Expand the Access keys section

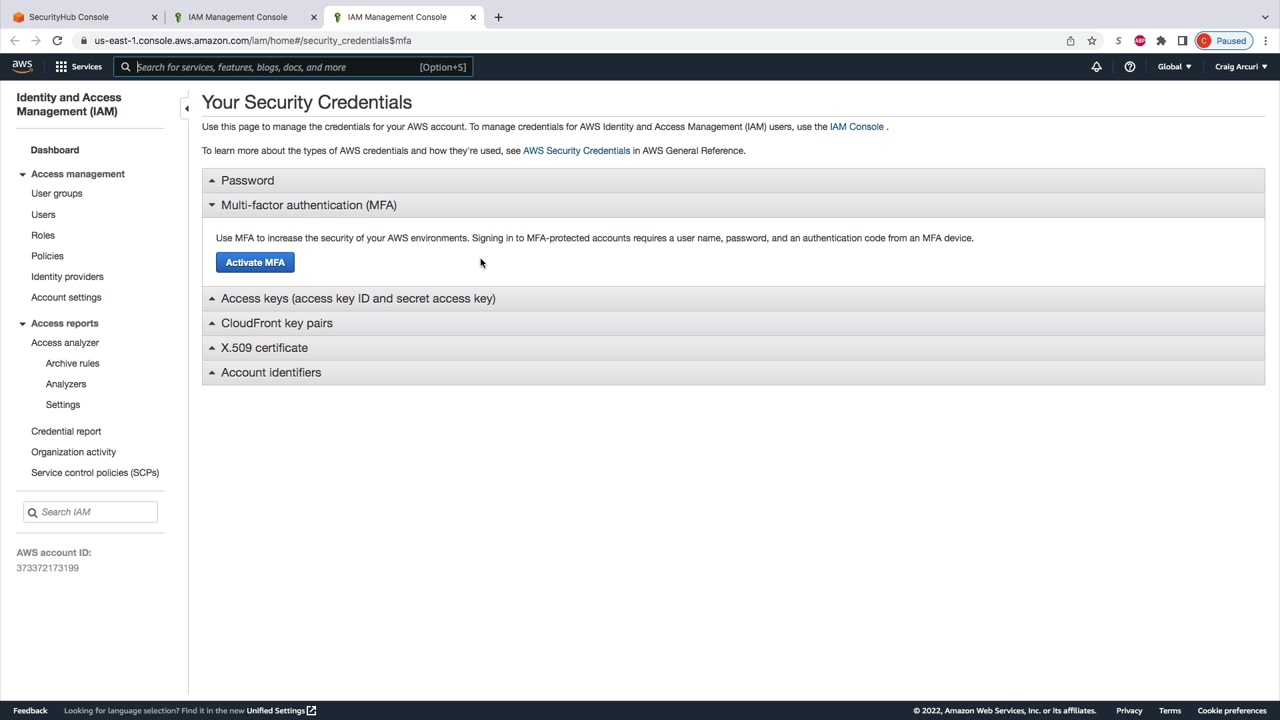pos(733,298)
